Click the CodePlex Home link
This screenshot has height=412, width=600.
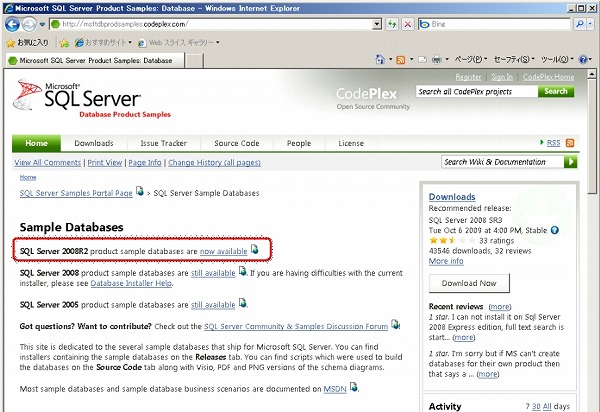(548, 77)
